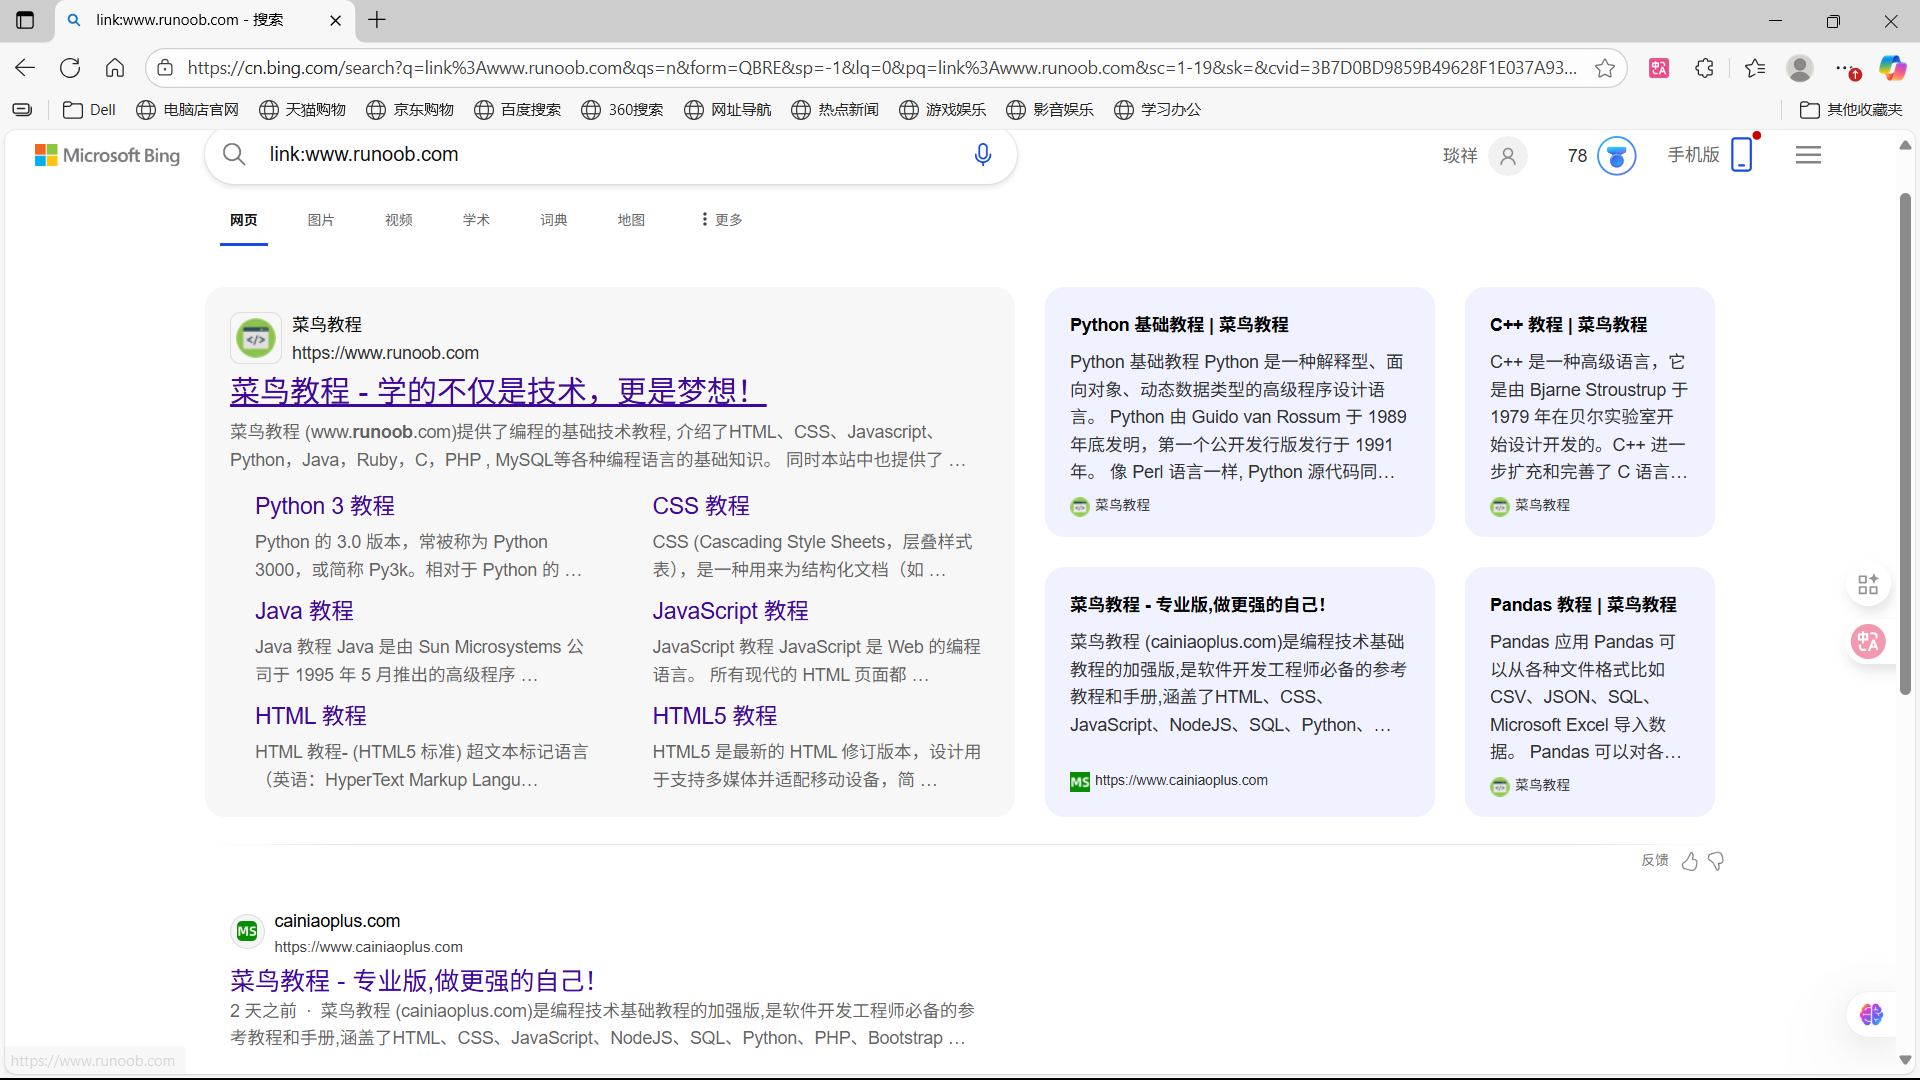Click the translate icon in the address bar
The image size is (1920, 1080).
click(1659, 67)
